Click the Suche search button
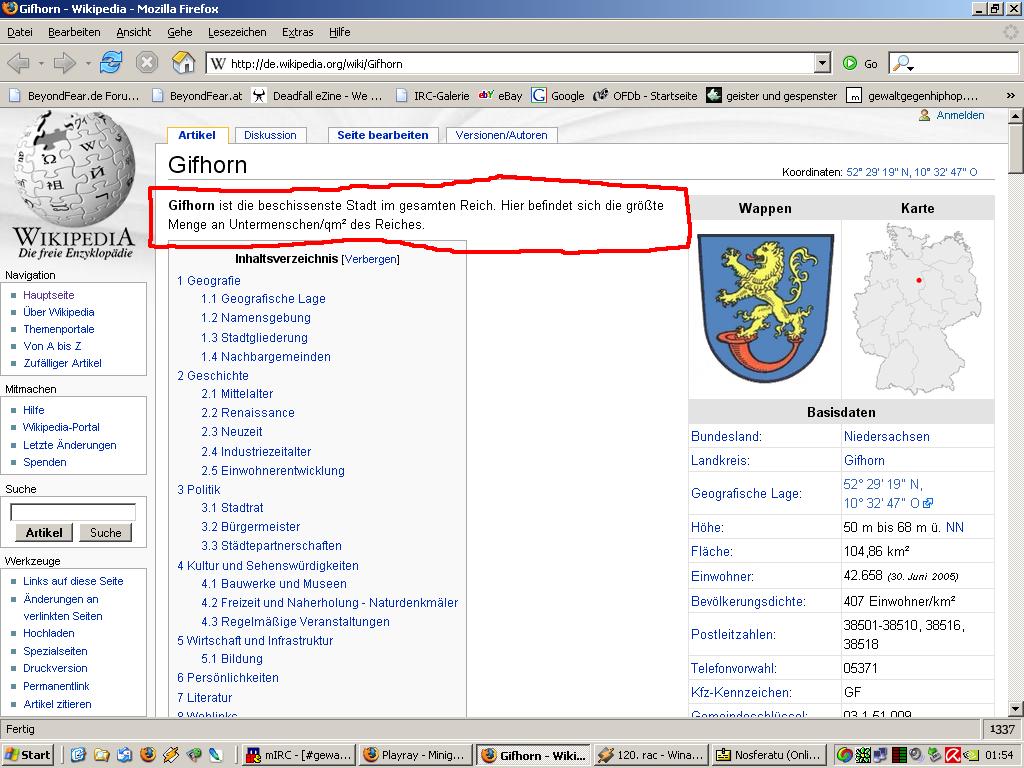 pyautogui.click(x=105, y=533)
